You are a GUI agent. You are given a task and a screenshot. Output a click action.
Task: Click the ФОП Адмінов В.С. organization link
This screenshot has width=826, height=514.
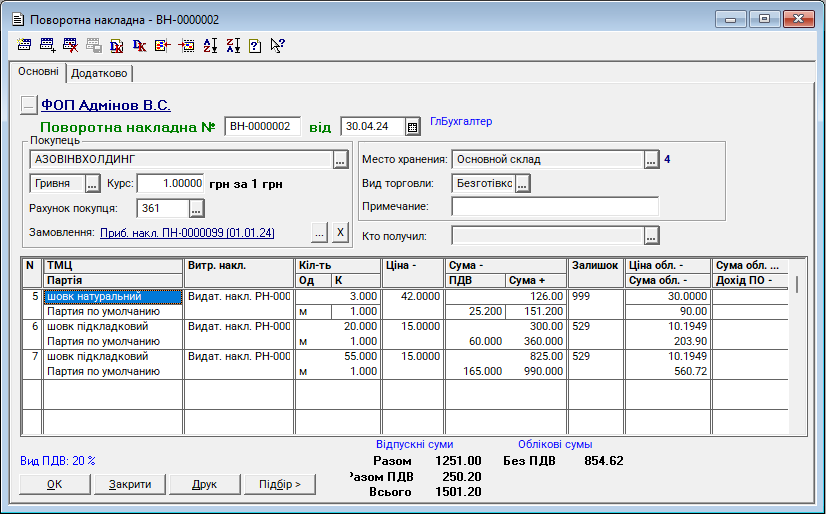105,105
